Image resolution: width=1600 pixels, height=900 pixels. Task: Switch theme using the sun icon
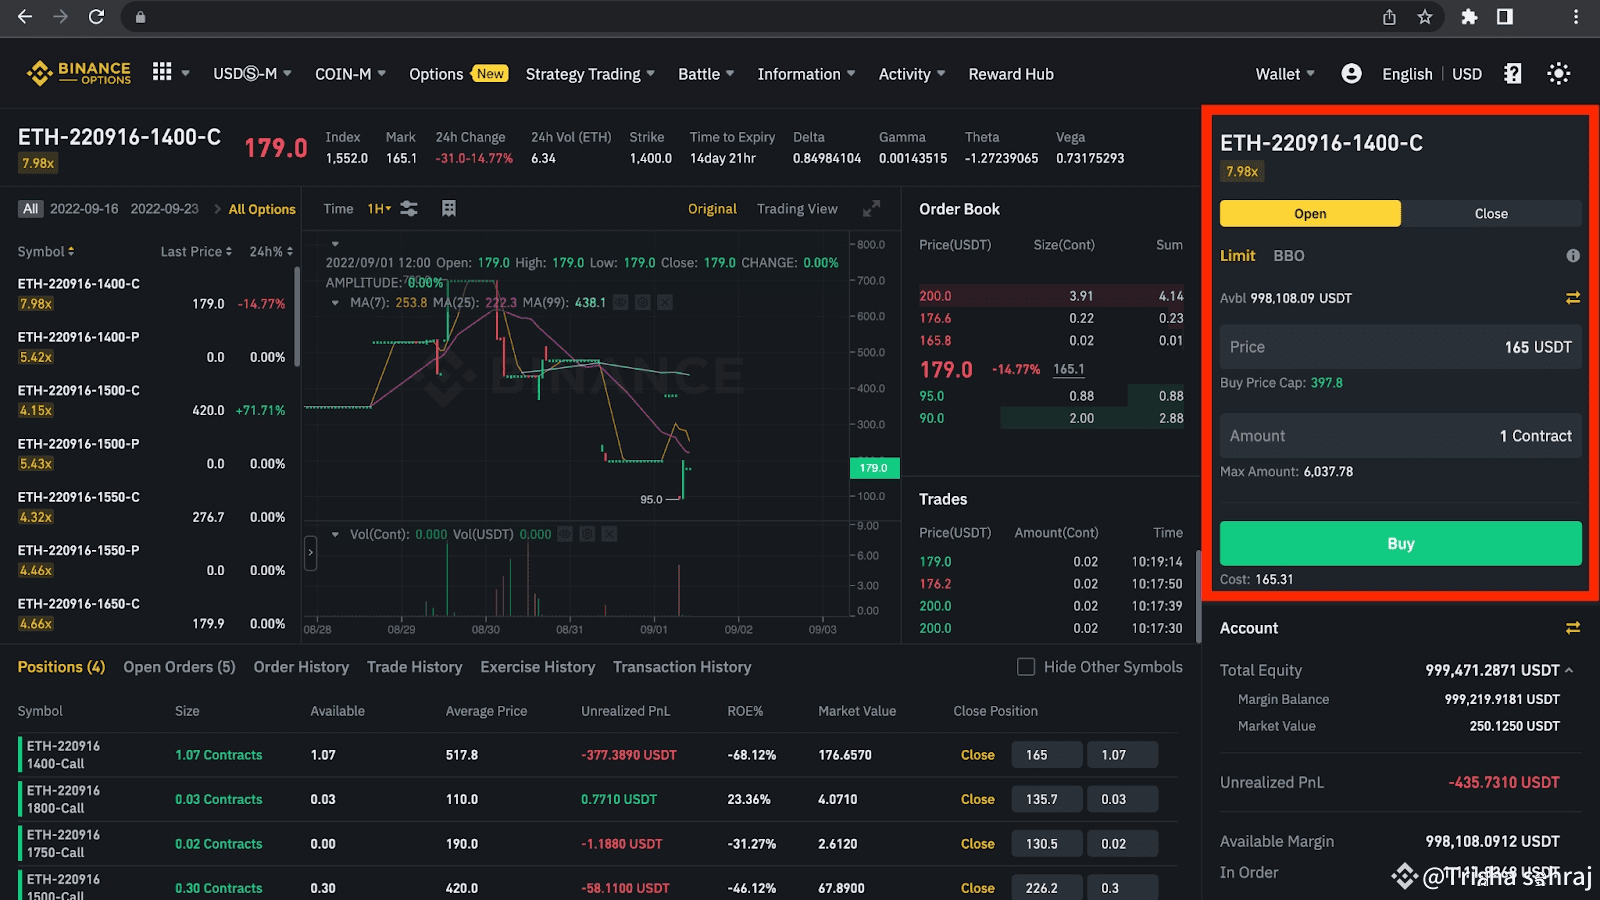tap(1558, 74)
